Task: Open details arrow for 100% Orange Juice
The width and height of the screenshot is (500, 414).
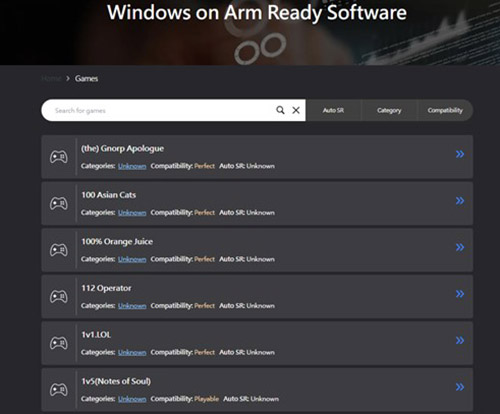Action: tap(460, 247)
